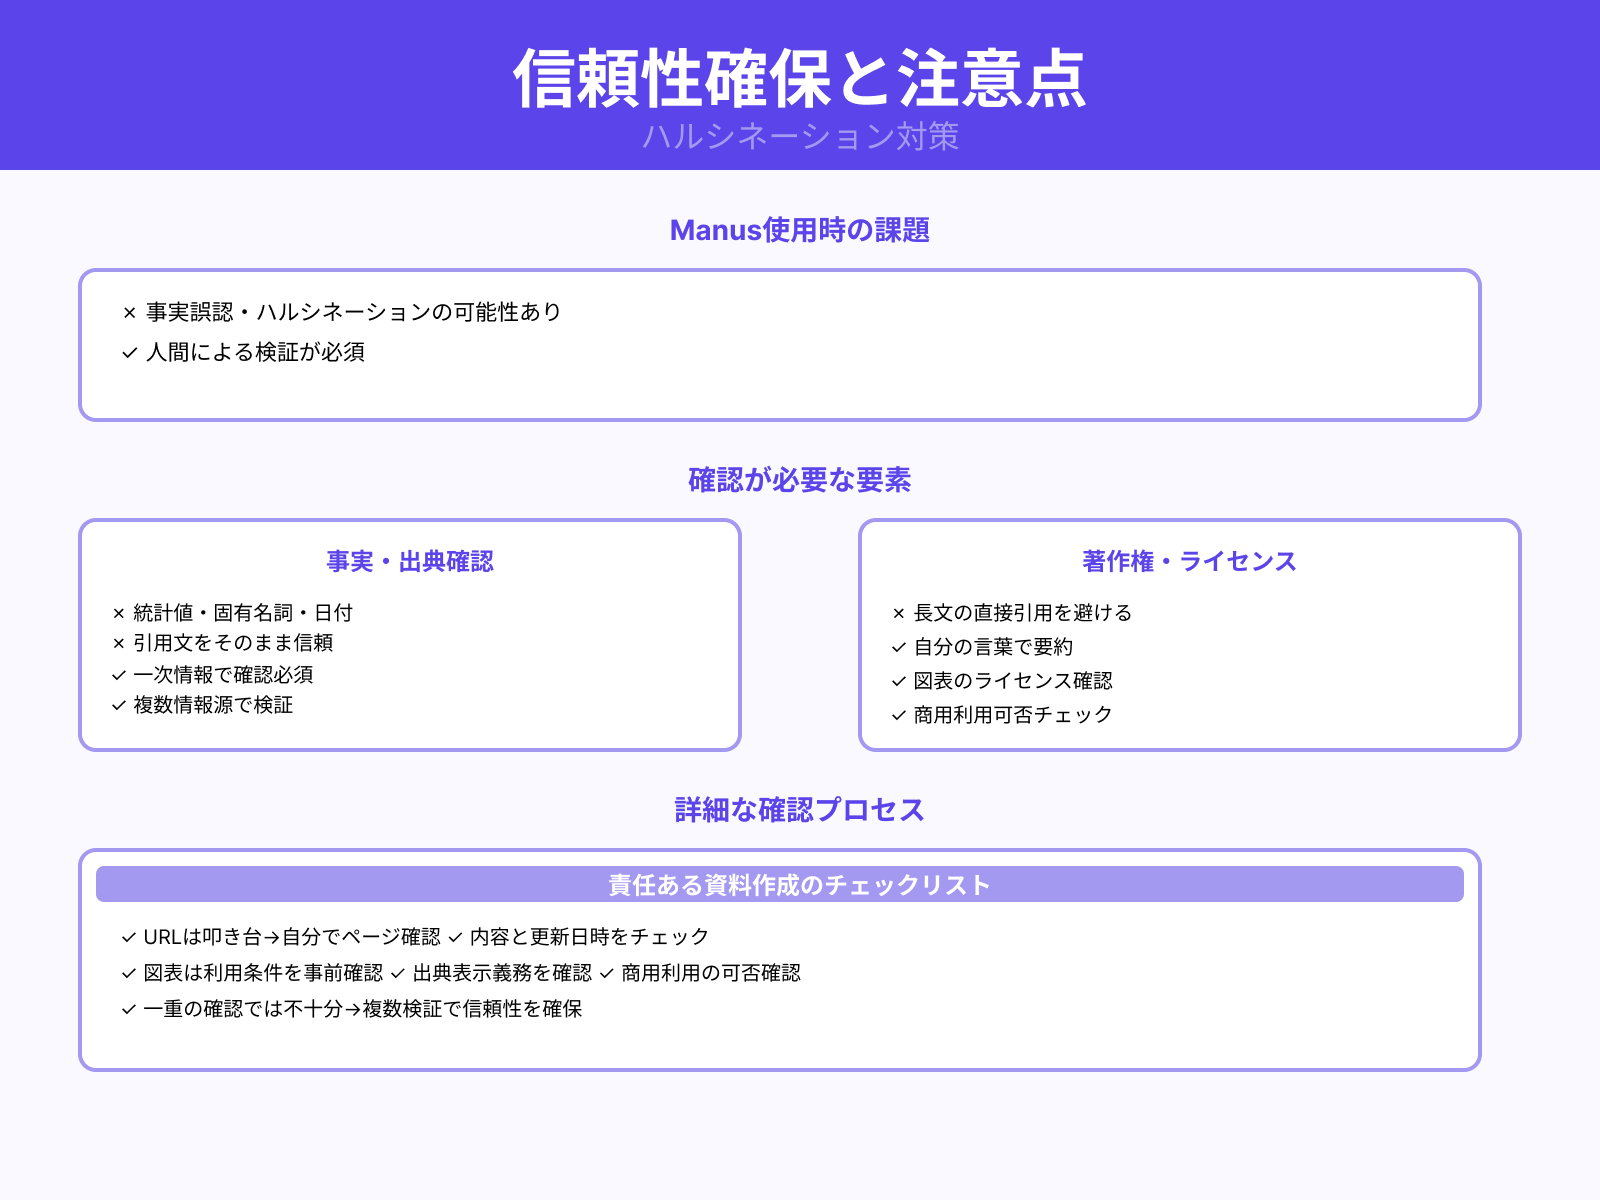Collapse the 責任ある資料作成のチェックリスト banner
This screenshot has height=1200, width=1600.
point(800,884)
